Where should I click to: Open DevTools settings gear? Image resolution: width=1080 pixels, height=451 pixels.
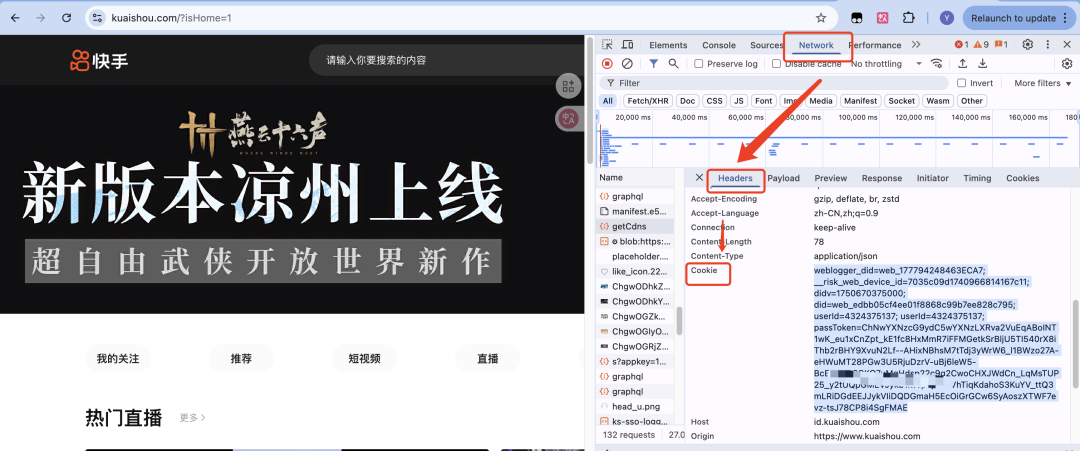1027,45
